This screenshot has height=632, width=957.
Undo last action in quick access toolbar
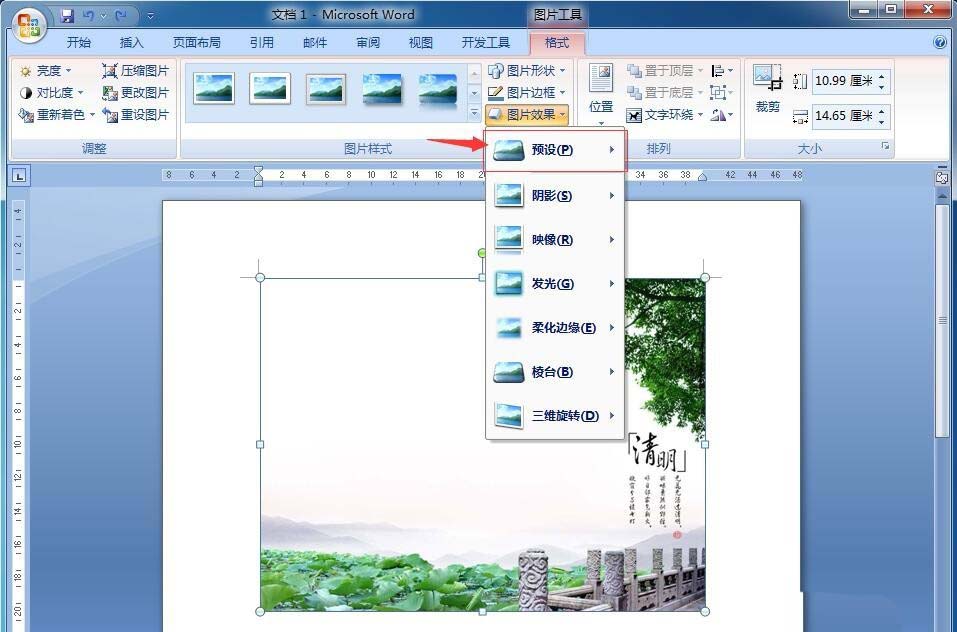click(x=88, y=15)
